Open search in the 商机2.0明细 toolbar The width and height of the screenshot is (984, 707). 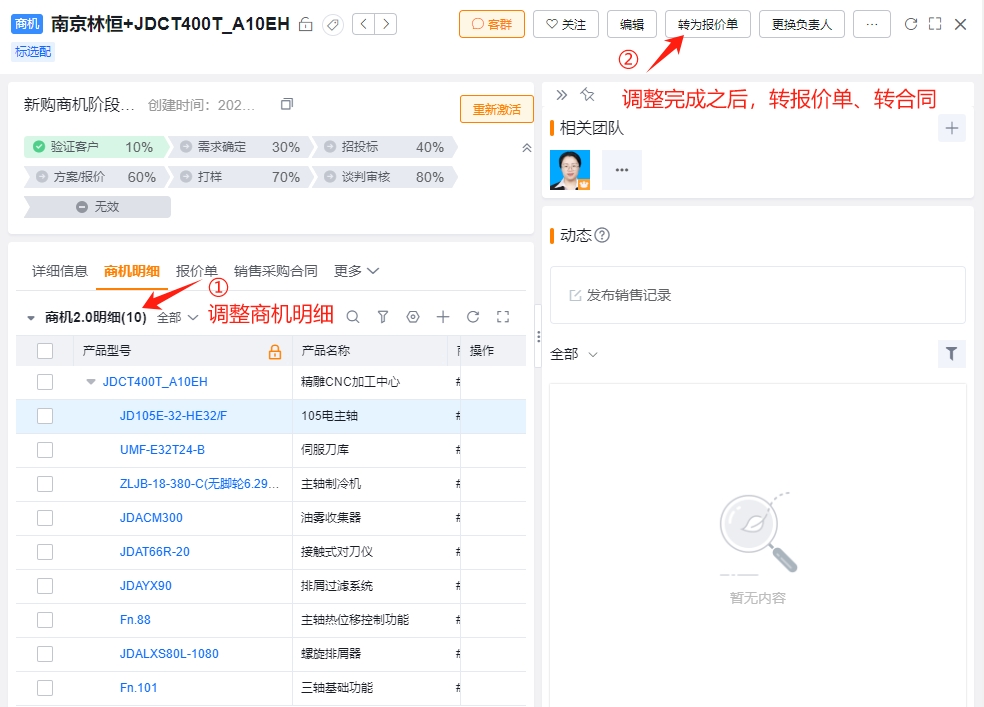pos(353,317)
